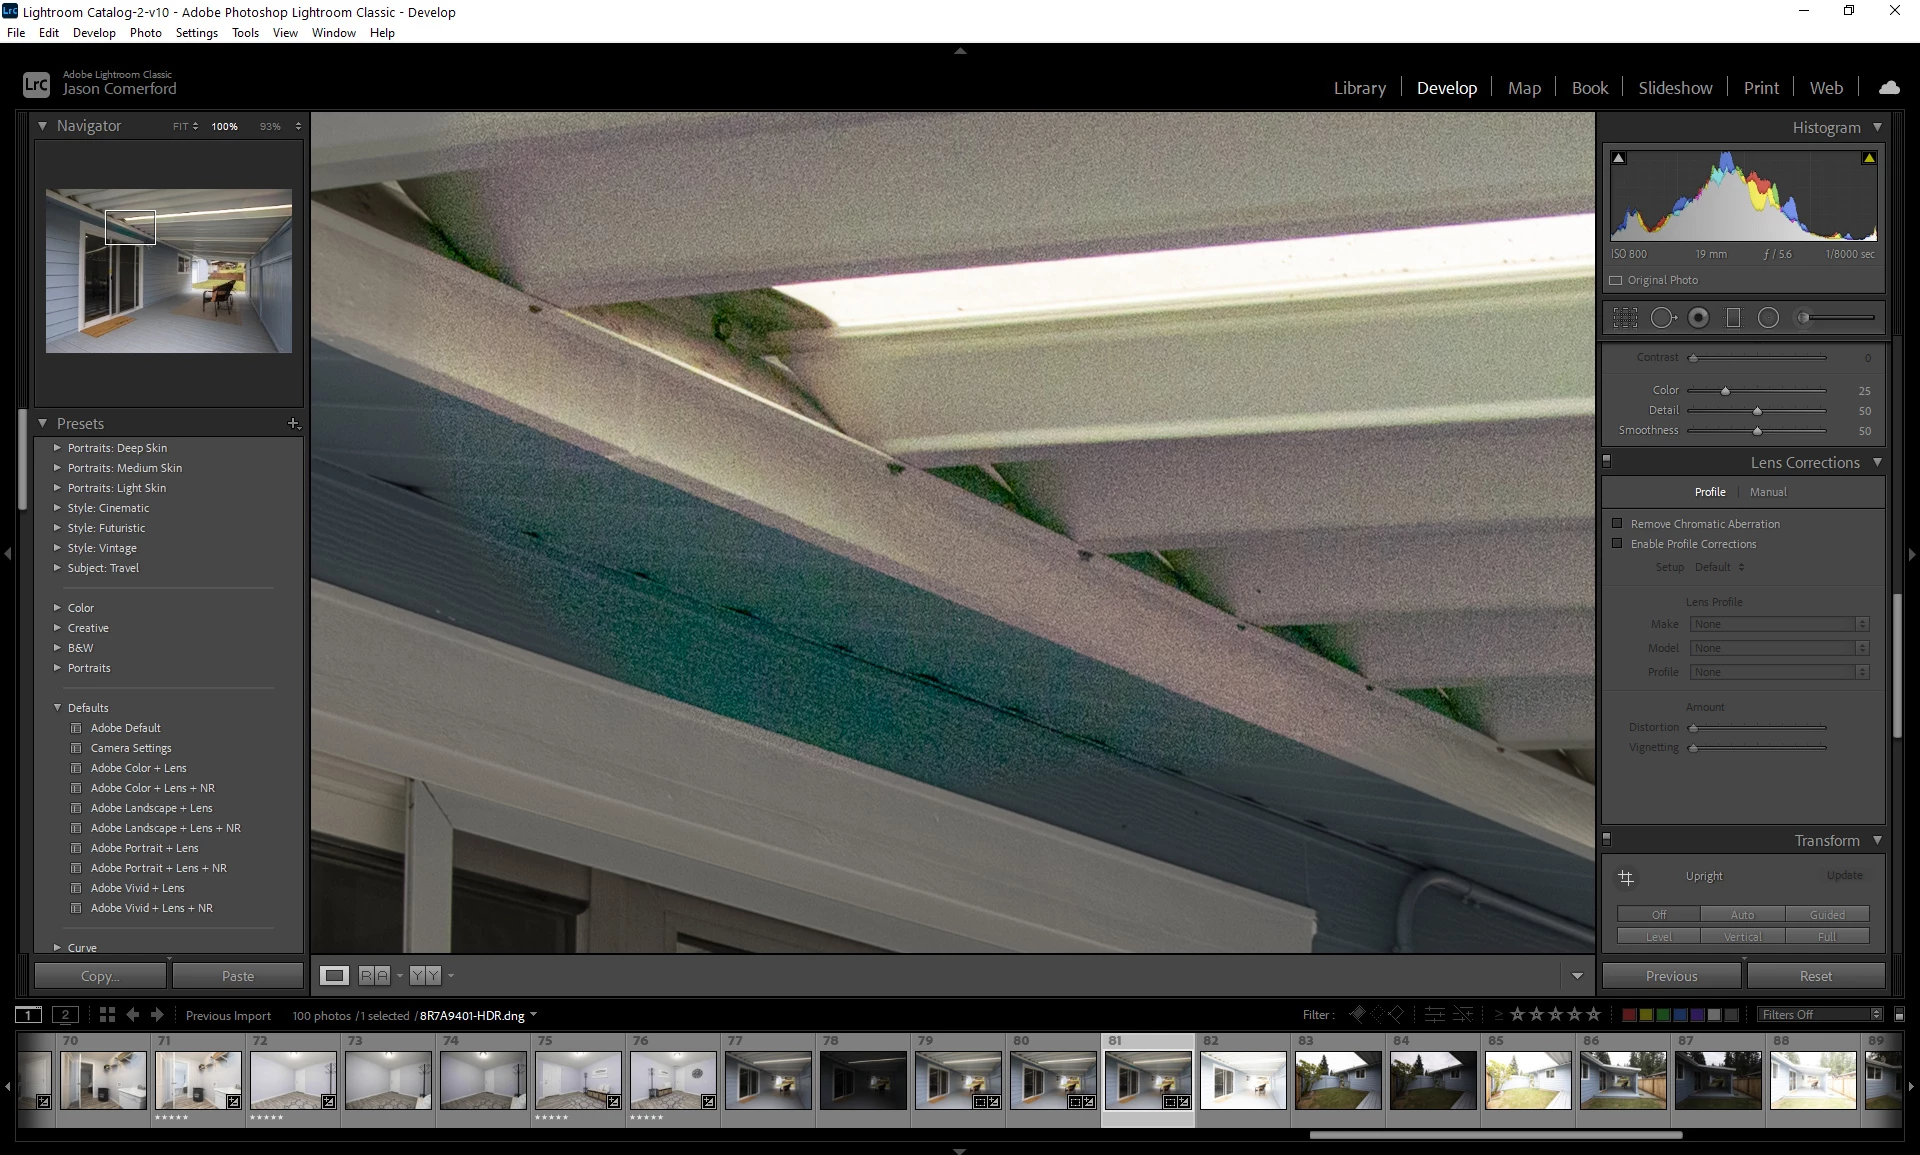Open the Settings menu
The width and height of the screenshot is (1920, 1155).
pyautogui.click(x=196, y=33)
